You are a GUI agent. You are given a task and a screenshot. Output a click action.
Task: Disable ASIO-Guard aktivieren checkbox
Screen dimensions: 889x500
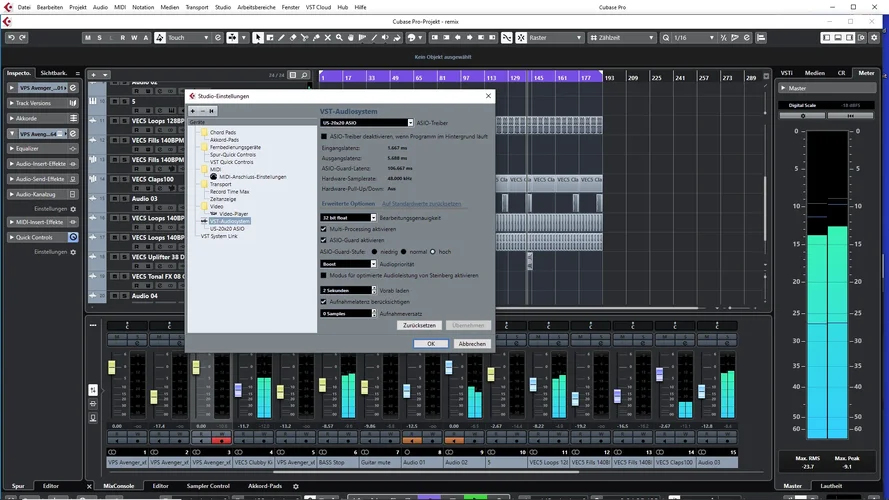tap(324, 240)
